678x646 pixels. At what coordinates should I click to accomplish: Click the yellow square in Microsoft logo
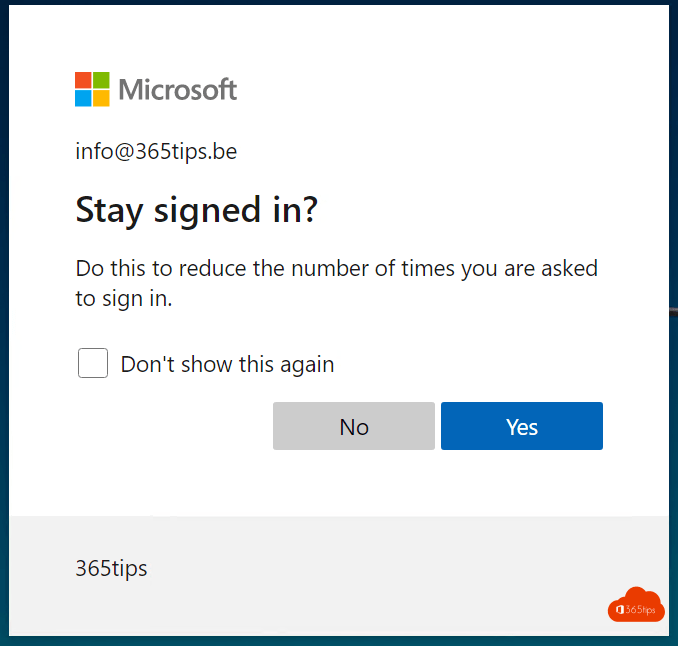pyautogui.click(x=101, y=98)
